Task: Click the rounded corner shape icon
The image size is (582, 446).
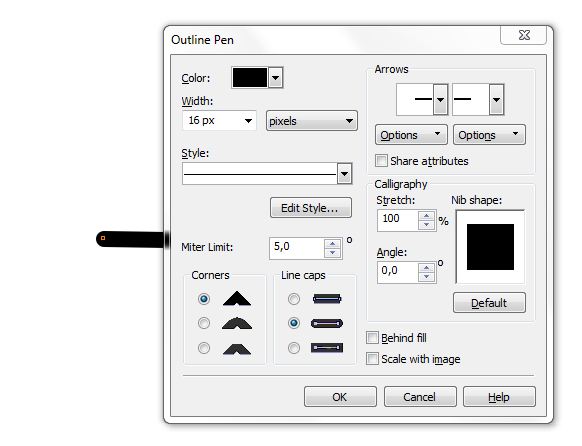Action: pos(237,324)
